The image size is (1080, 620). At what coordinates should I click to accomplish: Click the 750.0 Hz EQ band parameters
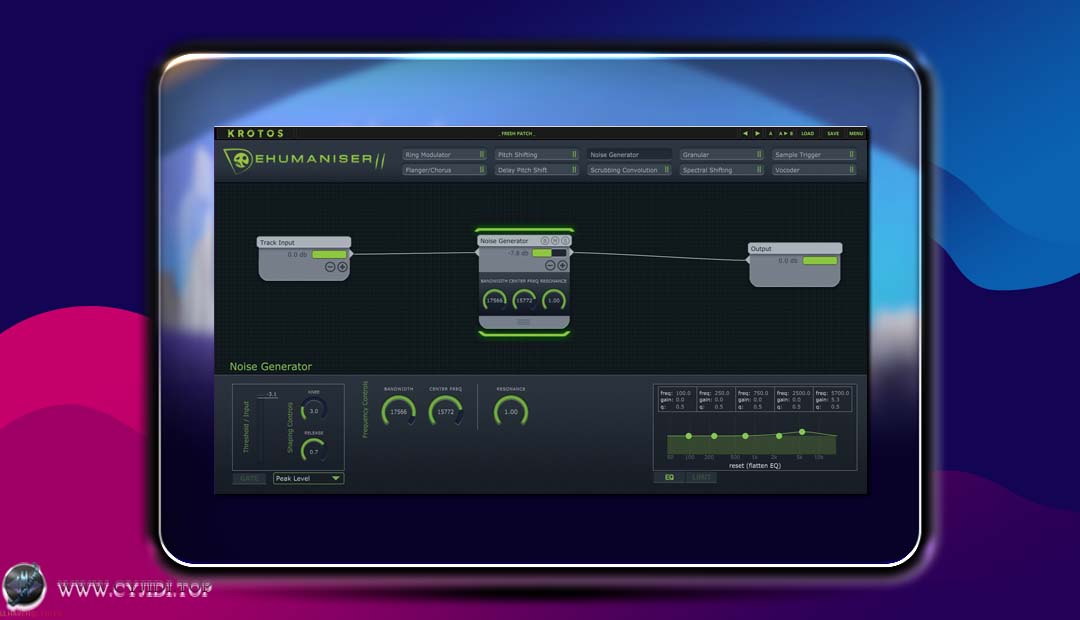pyautogui.click(x=754, y=400)
